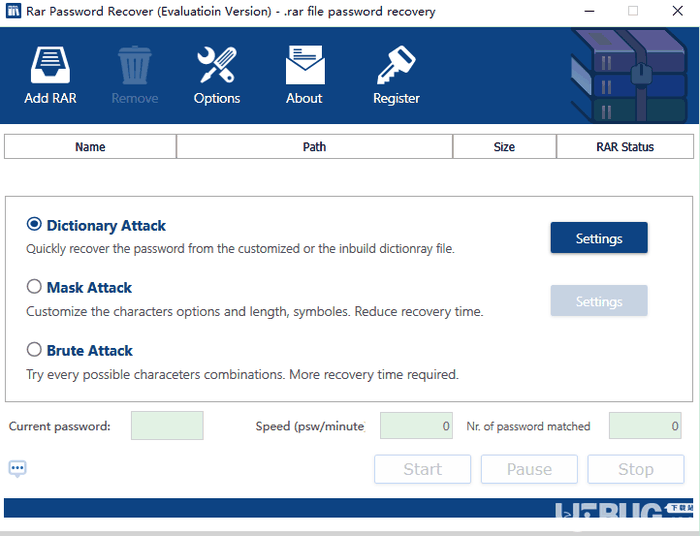Open Settings for Mask Attack
This screenshot has height=536, width=700.
click(x=599, y=301)
